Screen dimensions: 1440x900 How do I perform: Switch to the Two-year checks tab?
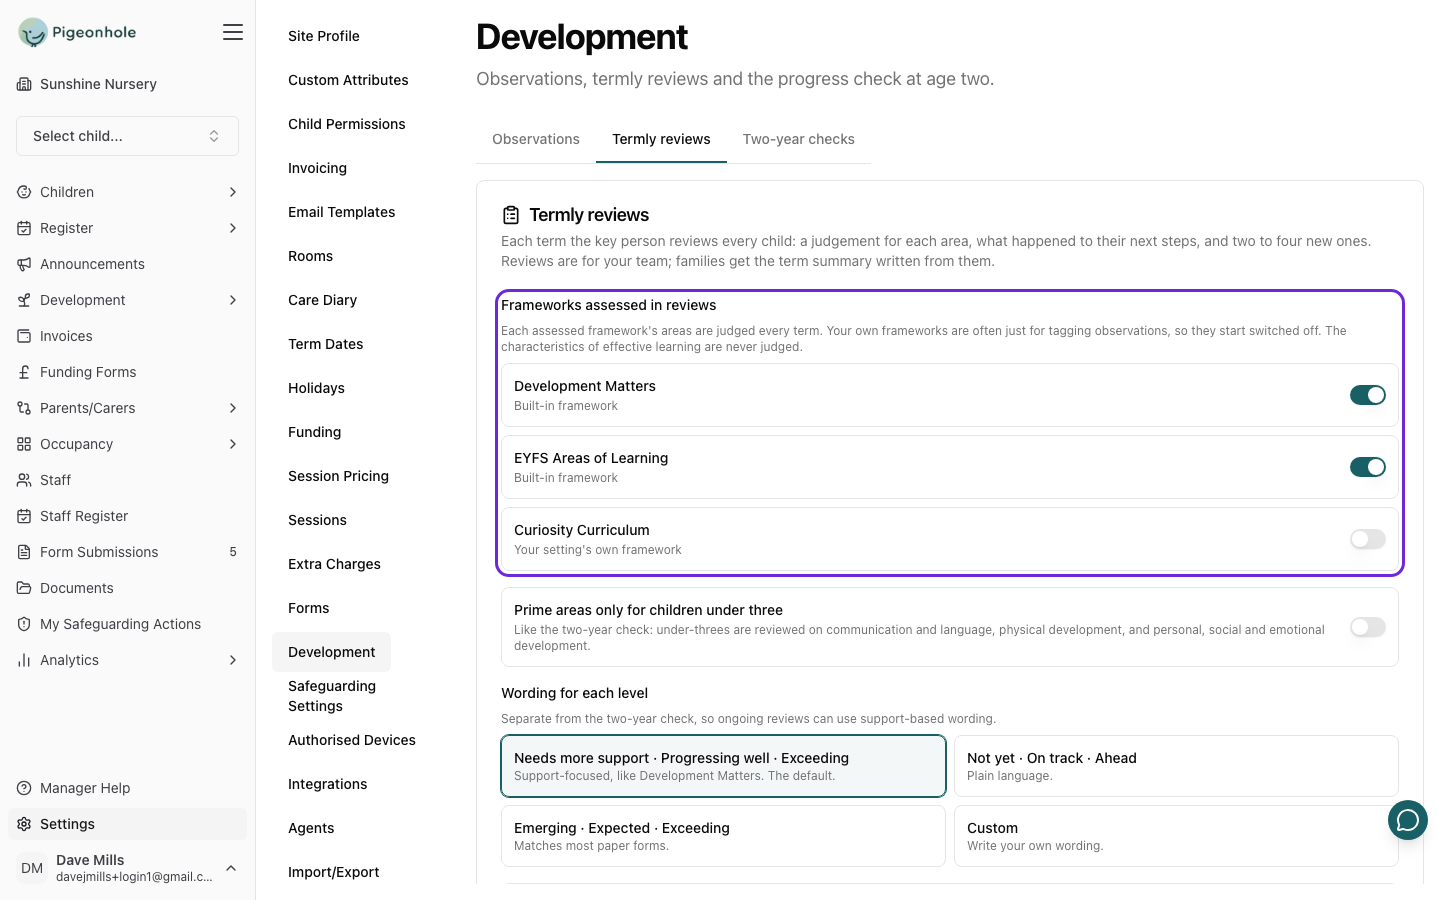coord(799,139)
